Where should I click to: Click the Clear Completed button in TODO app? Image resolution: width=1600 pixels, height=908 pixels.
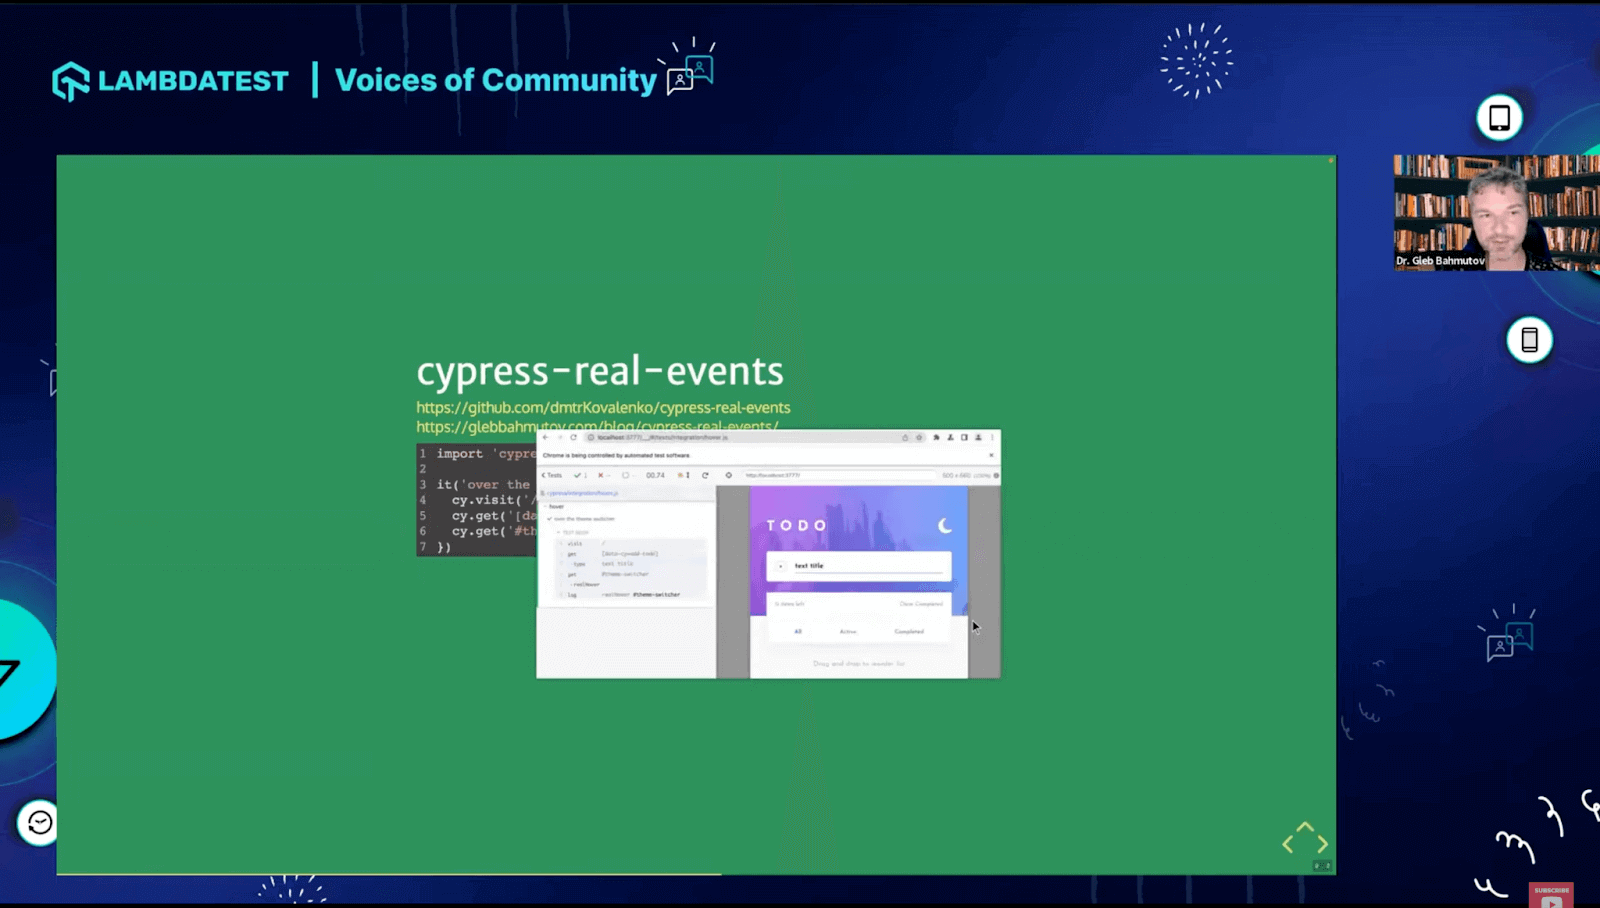pos(921,604)
